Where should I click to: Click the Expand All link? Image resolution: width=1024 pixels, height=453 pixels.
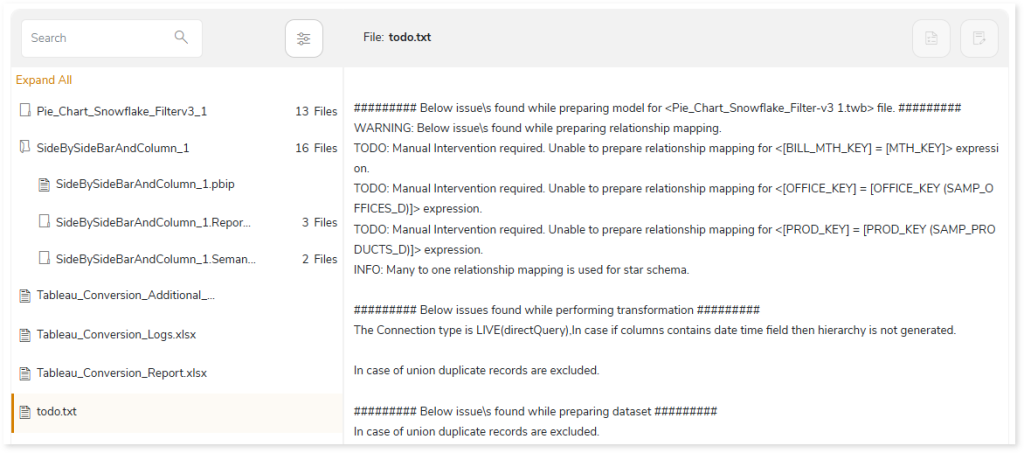pyautogui.click(x=44, y=80)
